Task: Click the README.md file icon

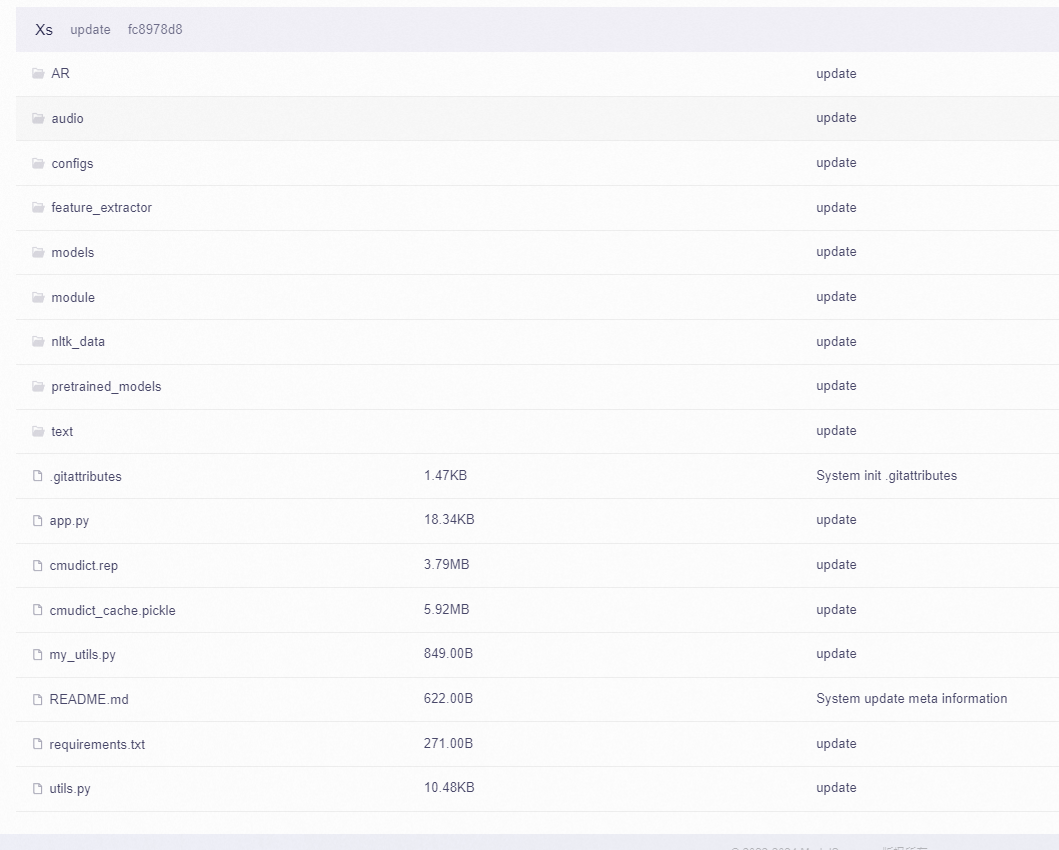Action: coord(38,700)
